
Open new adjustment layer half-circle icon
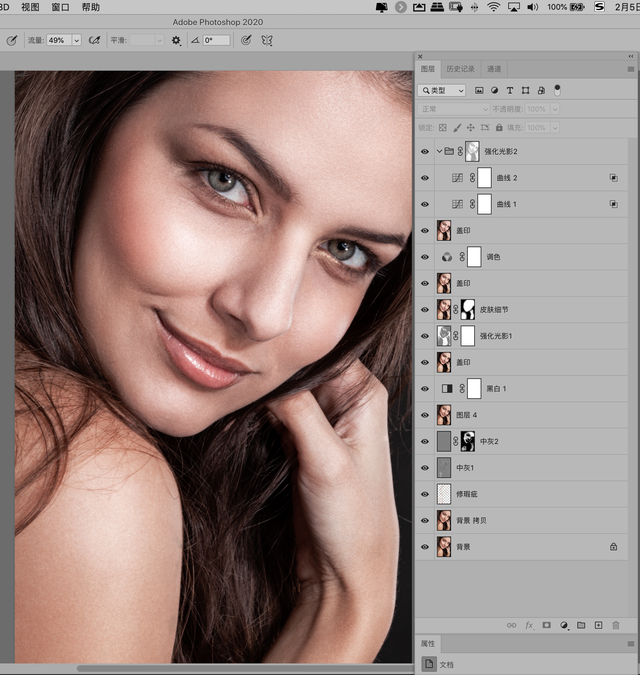click(564, 625)
